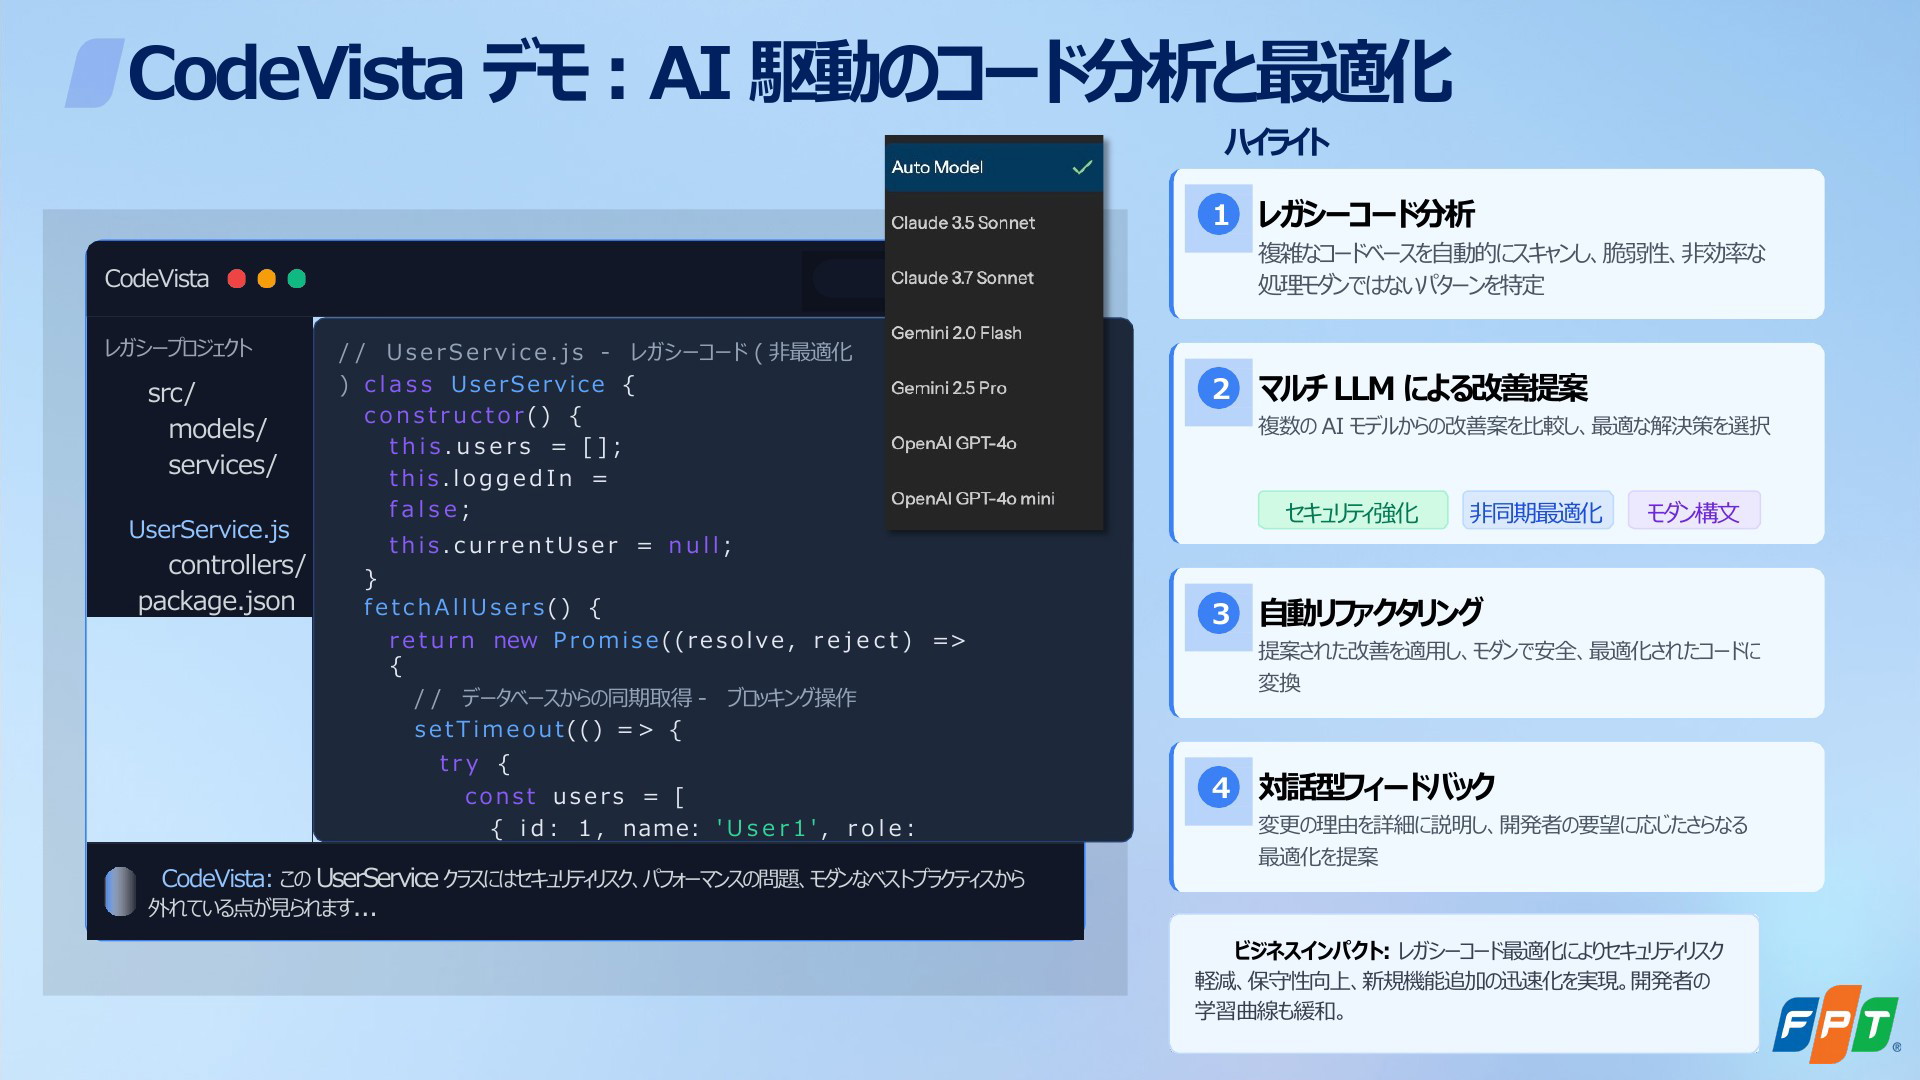Click the レガシーコード分析 card title
The width and height of the screenshot is (1920, 1080).
pos(1365,214)
